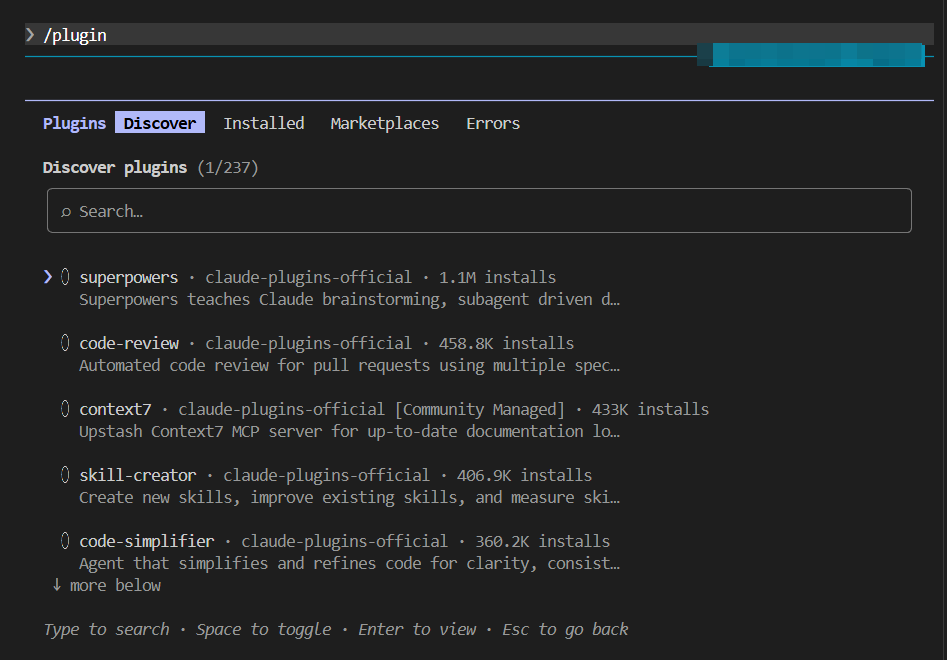
Task: Click the '(1/237)' plugin counter
Action: [228, 167]
